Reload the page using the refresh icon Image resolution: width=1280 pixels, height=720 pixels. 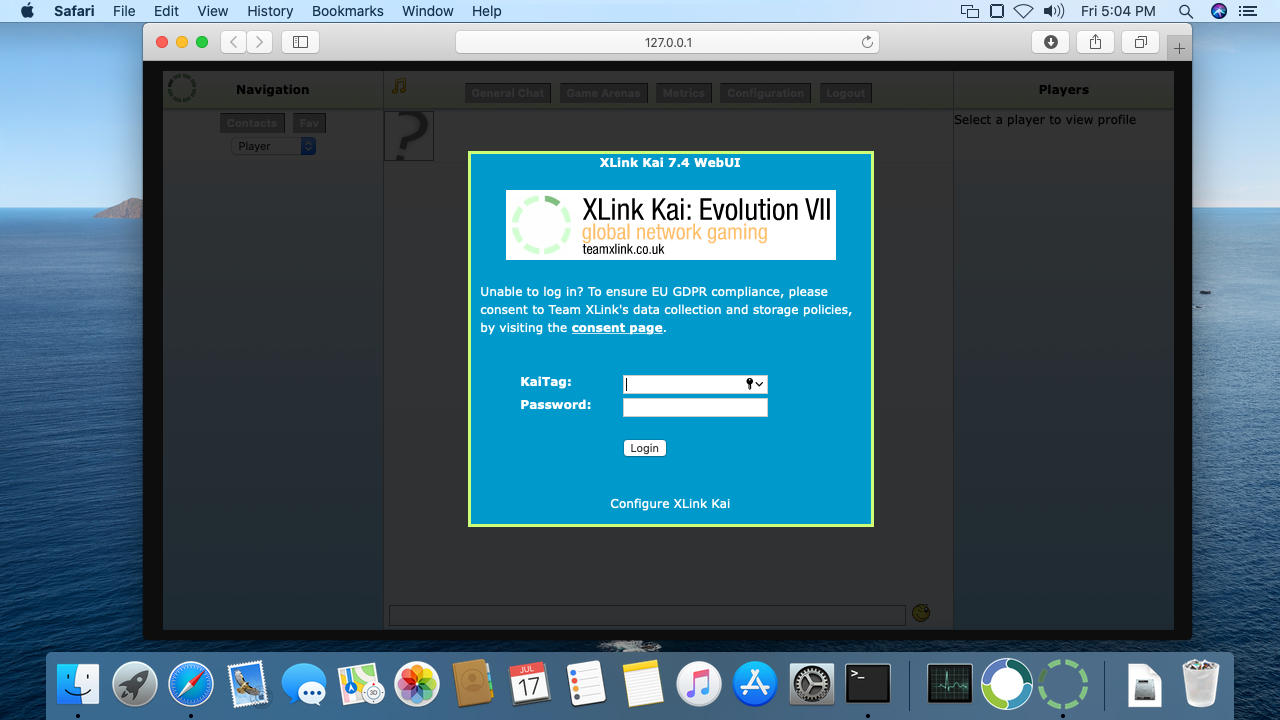coord(867,42)
